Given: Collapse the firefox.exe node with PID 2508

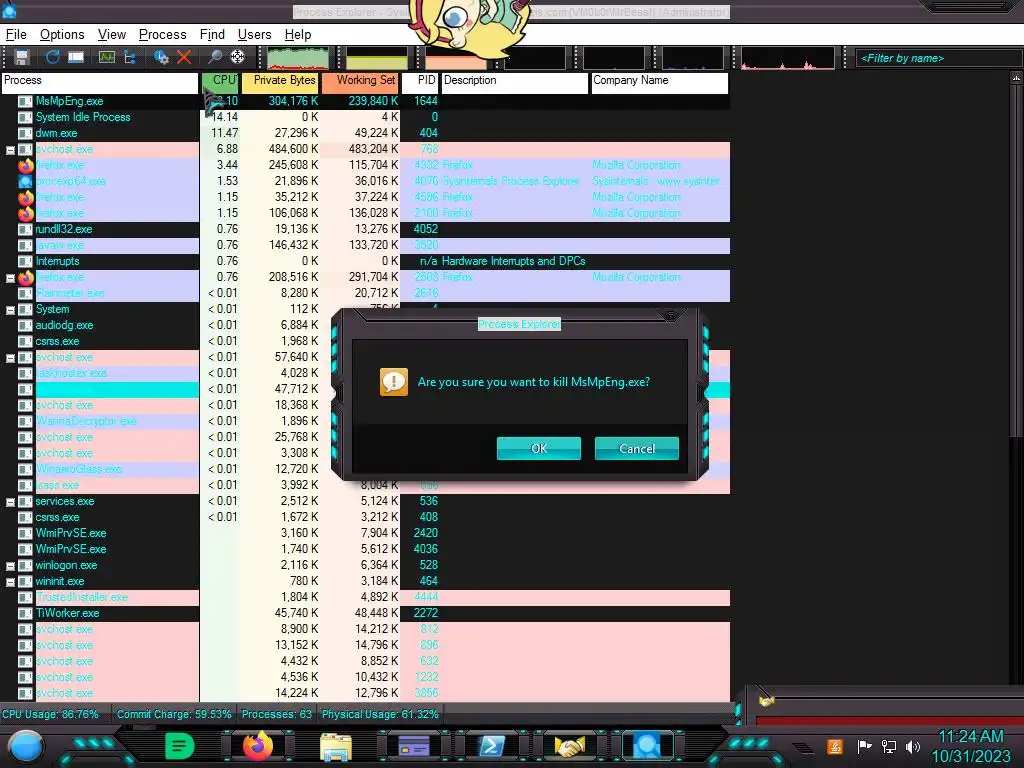Looking at the screenshot, I should pos(10,278).
